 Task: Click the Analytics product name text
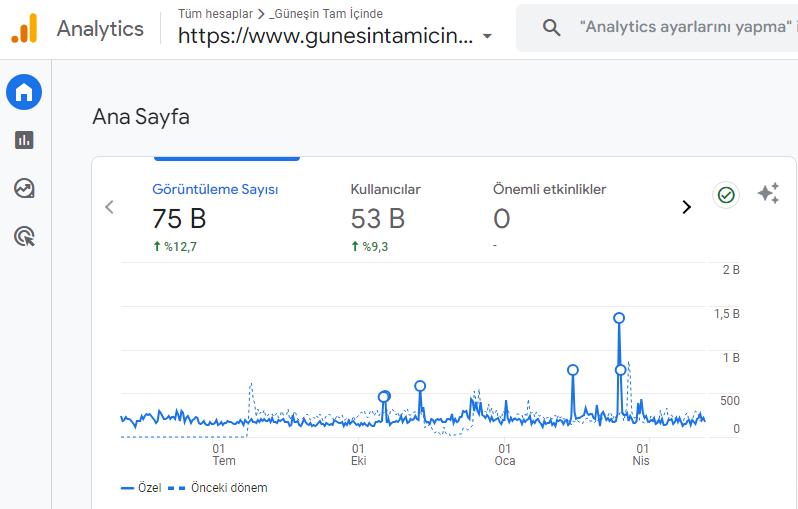point(100,29)
